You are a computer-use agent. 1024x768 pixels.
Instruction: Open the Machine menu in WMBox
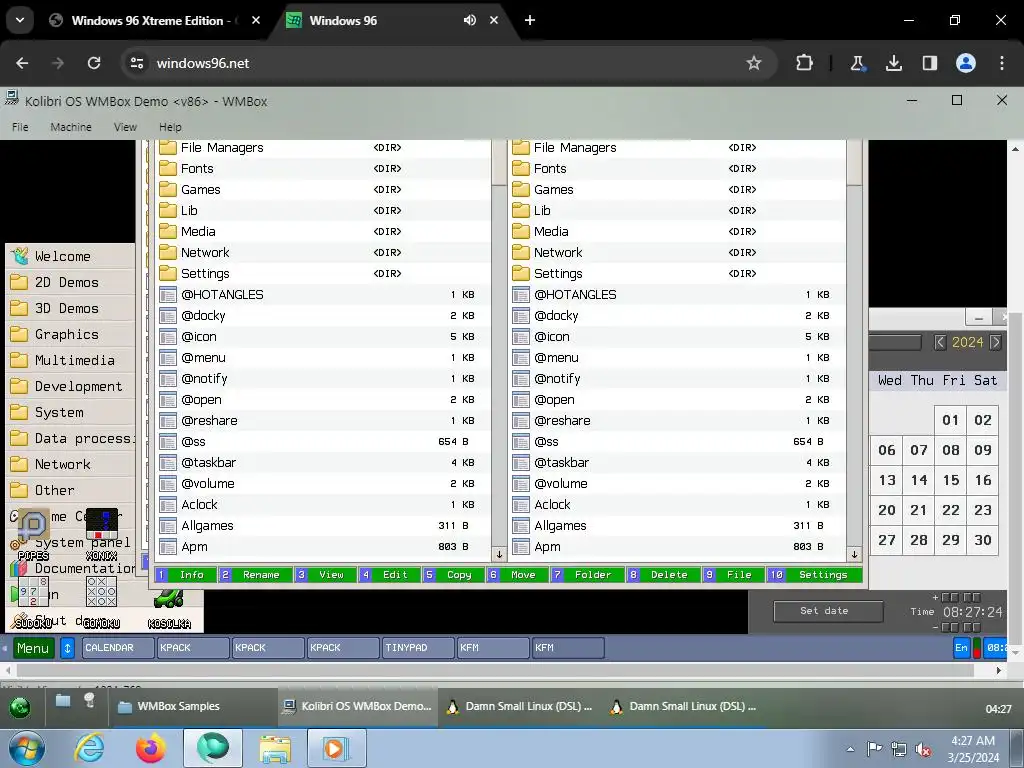(x=71, y=127)
